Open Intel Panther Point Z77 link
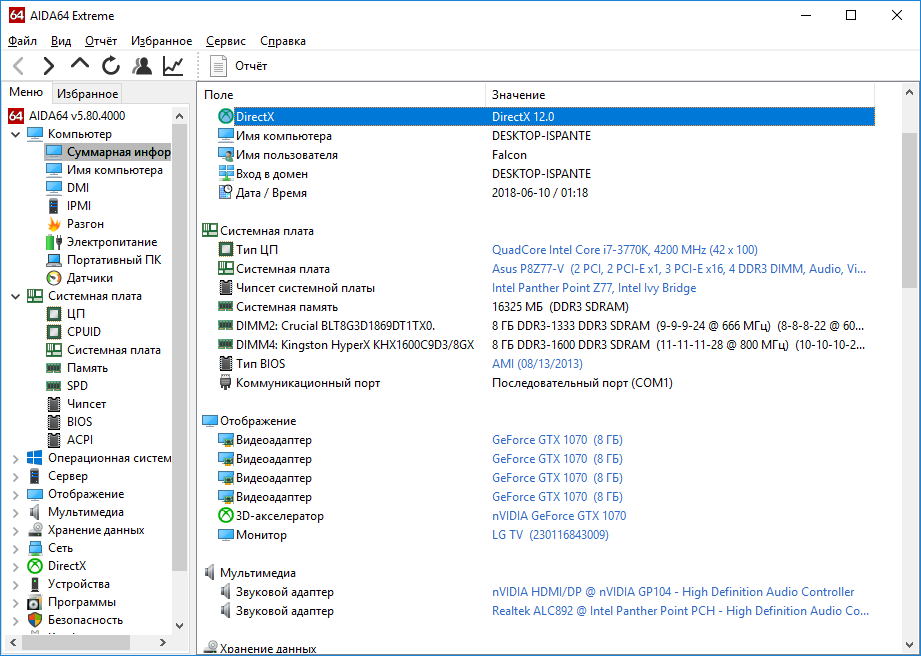Viewport: 921px width, 656px height. coord(594,288)
